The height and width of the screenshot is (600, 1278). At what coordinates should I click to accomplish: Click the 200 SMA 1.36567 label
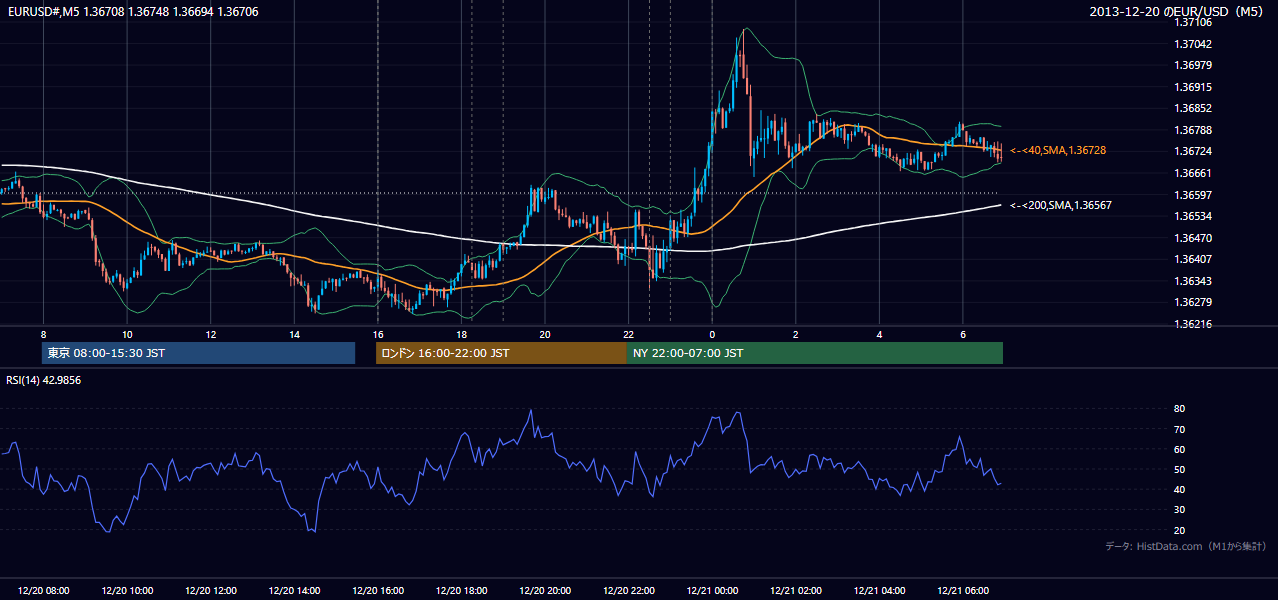pyautogui.click(x=1060, y=205)
